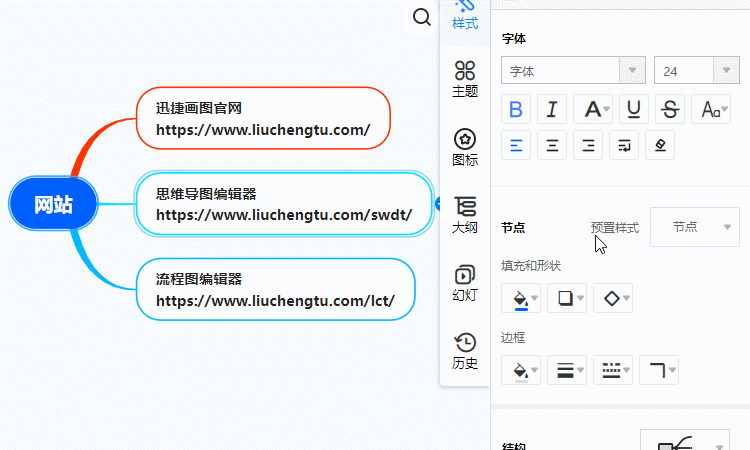Click the clear formatting eraser icon
This screenshot has height=450, width=750.
point(660,145)
